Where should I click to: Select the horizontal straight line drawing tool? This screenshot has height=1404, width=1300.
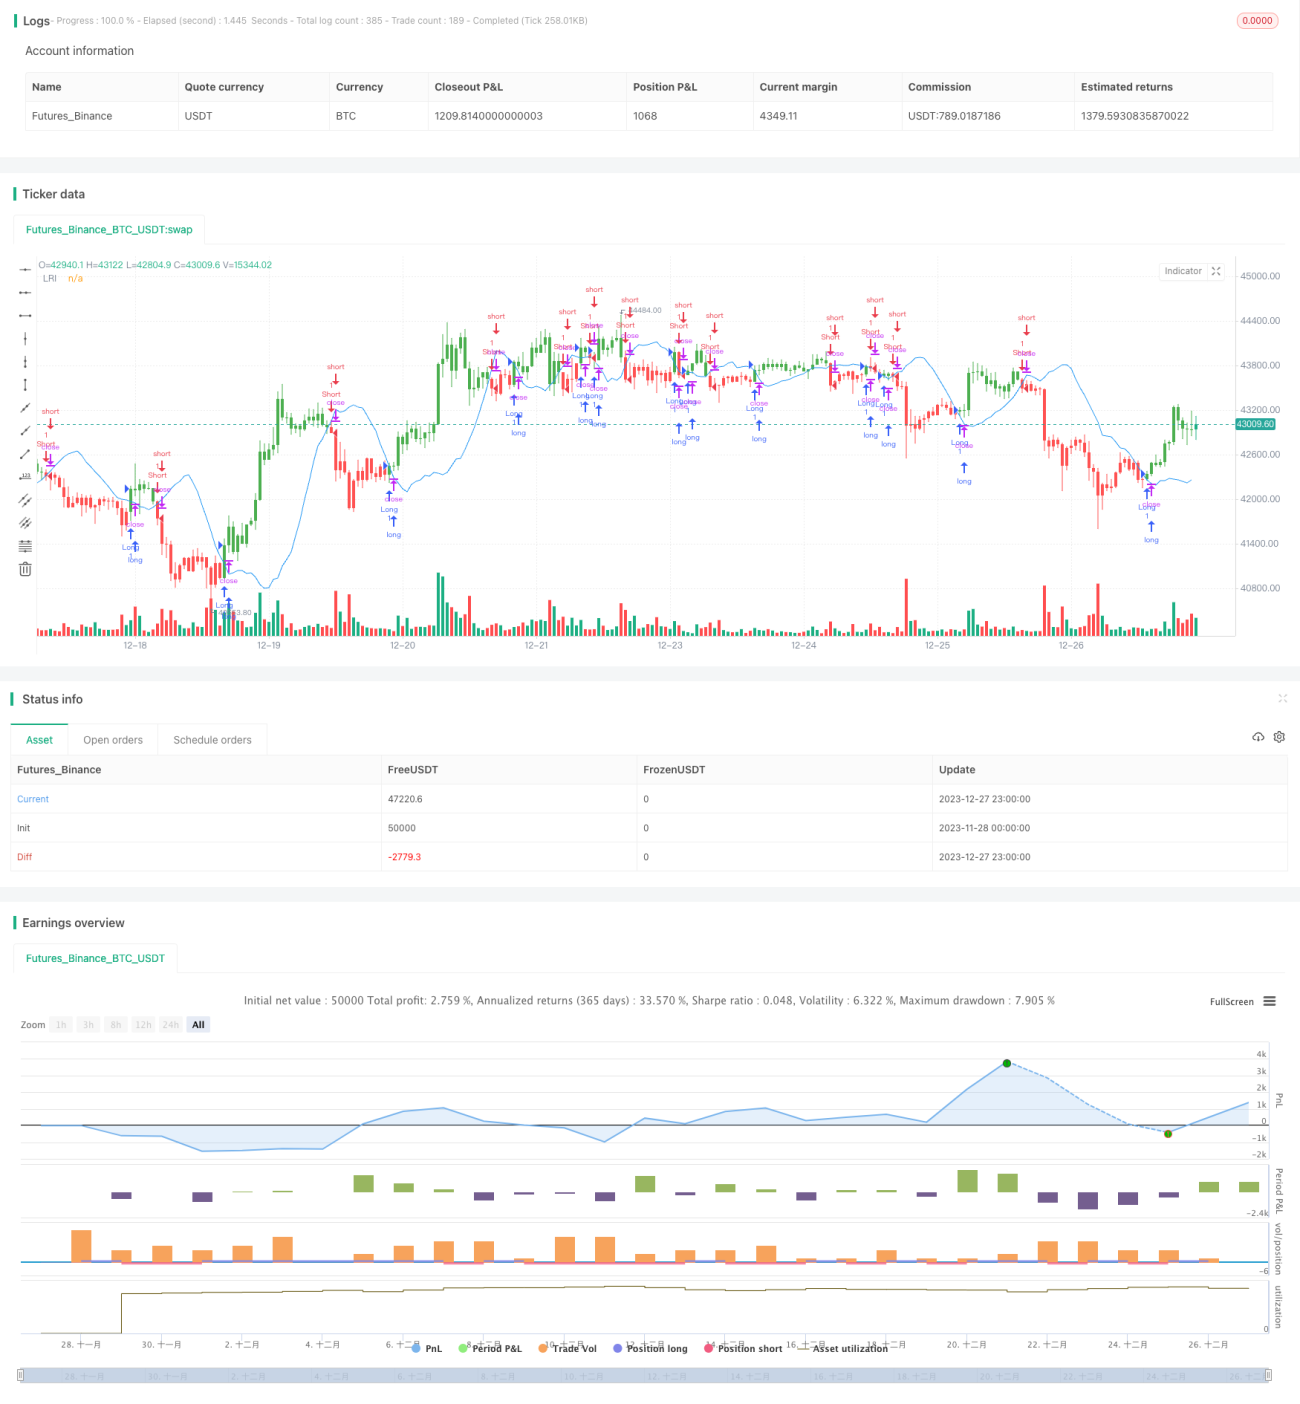tap(25, 269)
